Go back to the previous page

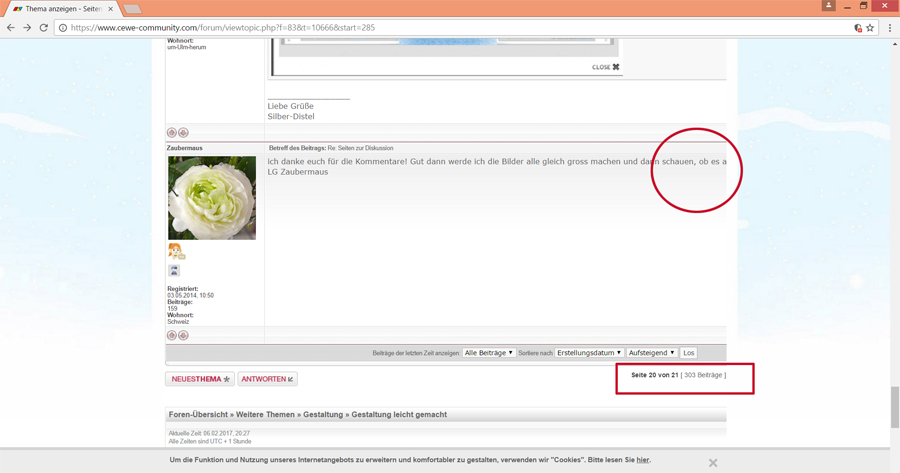pyautogui.click(x=10, y=28)
